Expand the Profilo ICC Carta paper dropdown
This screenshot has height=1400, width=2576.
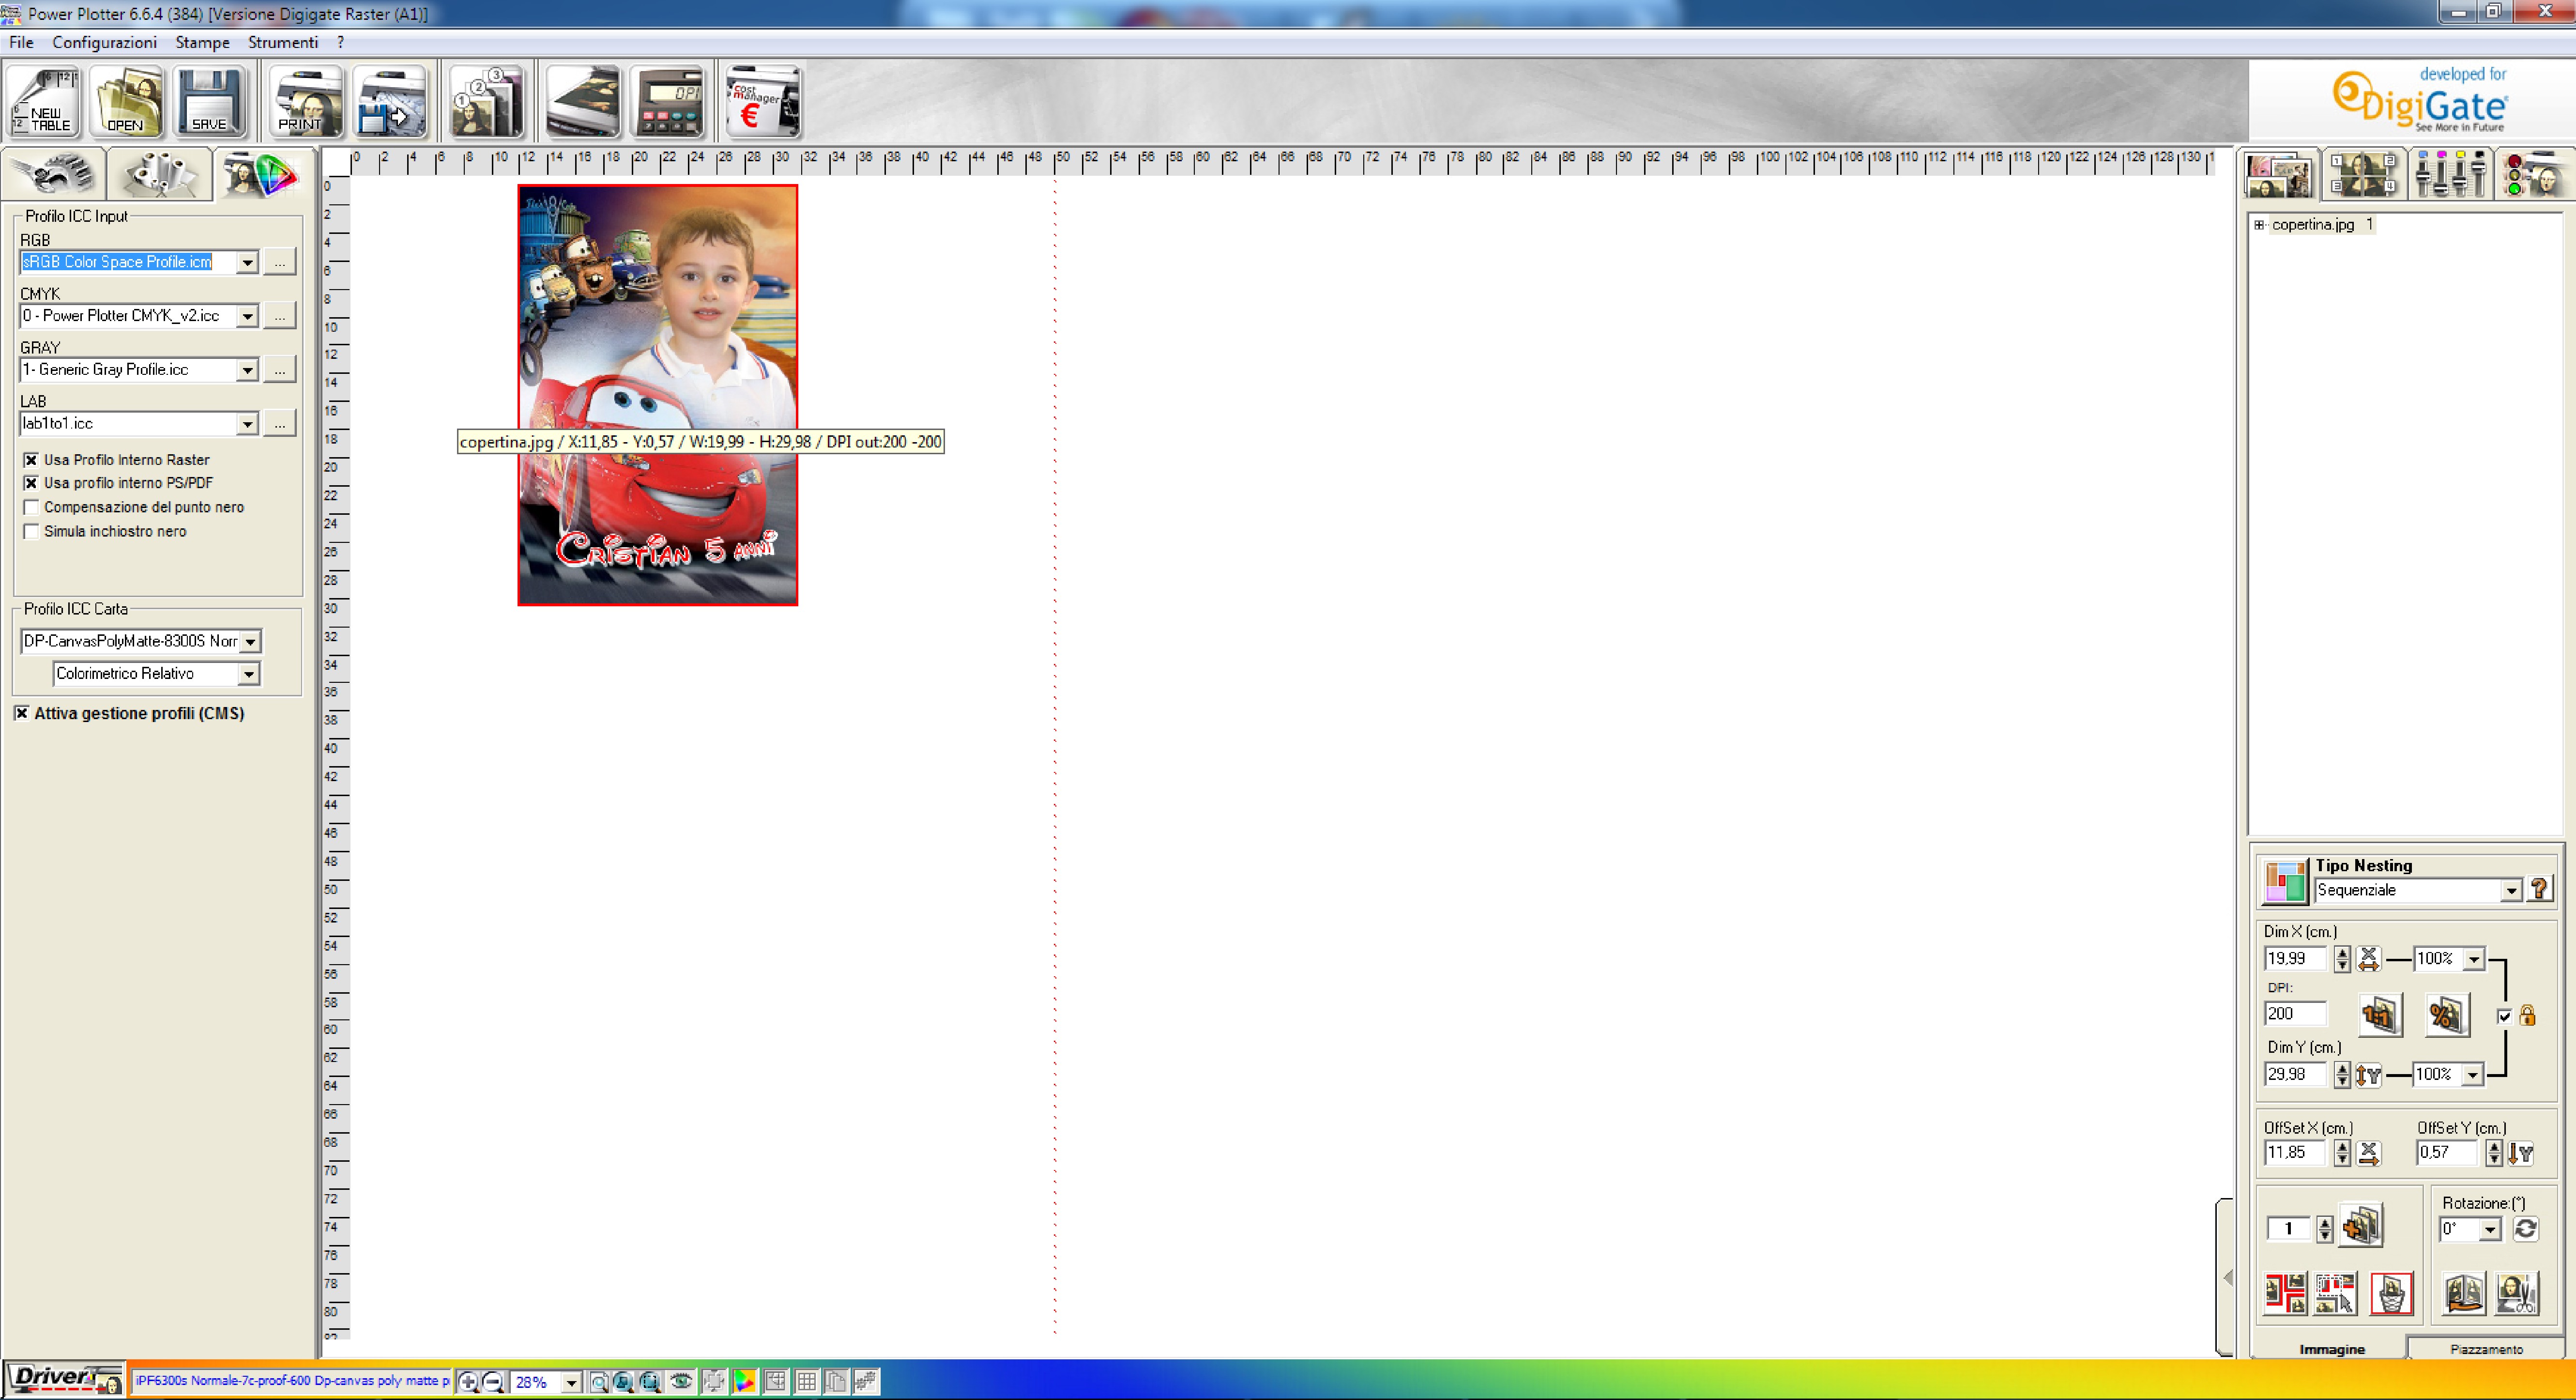point(250,642)
